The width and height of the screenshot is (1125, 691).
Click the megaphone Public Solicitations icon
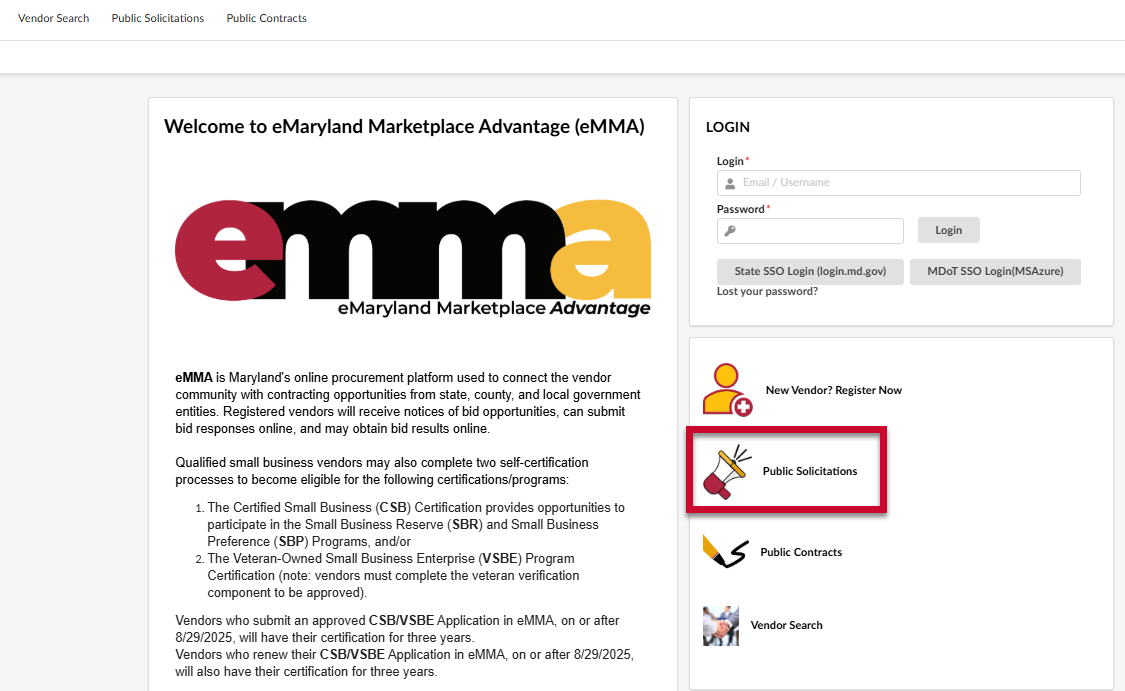[x=727, y=471]
